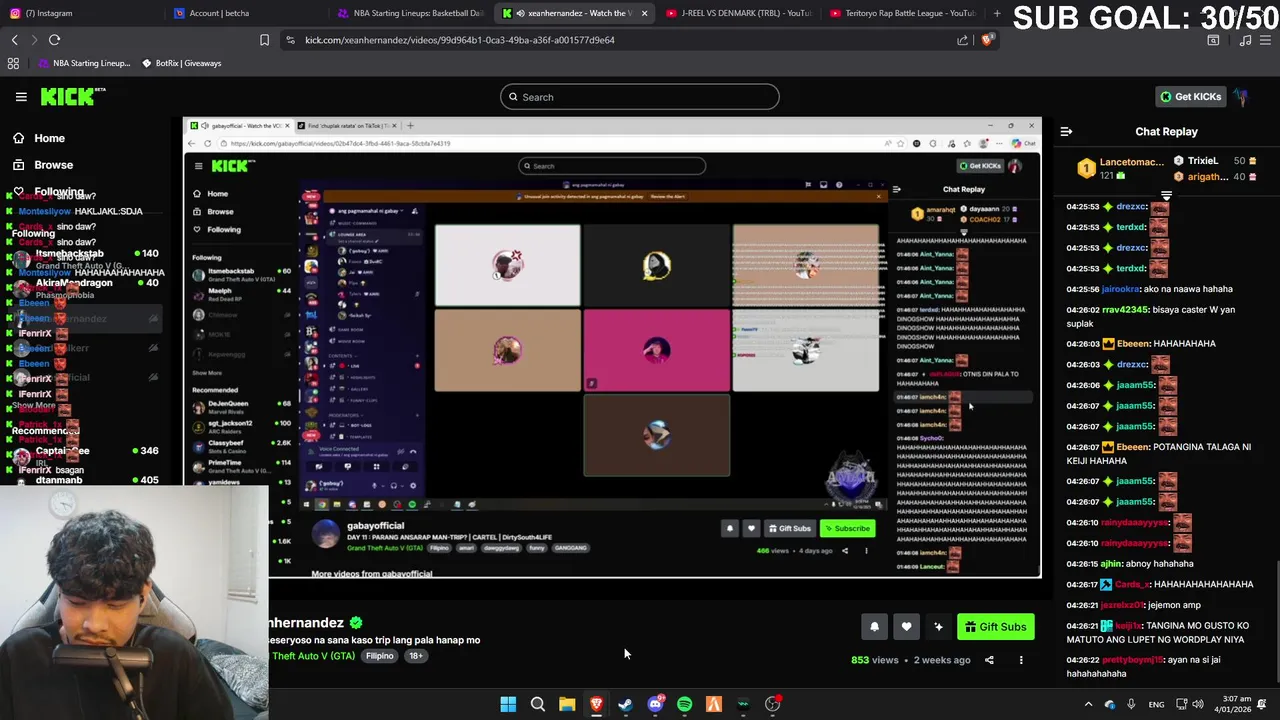Click the Filipino language tag

[x=379, y=656]
